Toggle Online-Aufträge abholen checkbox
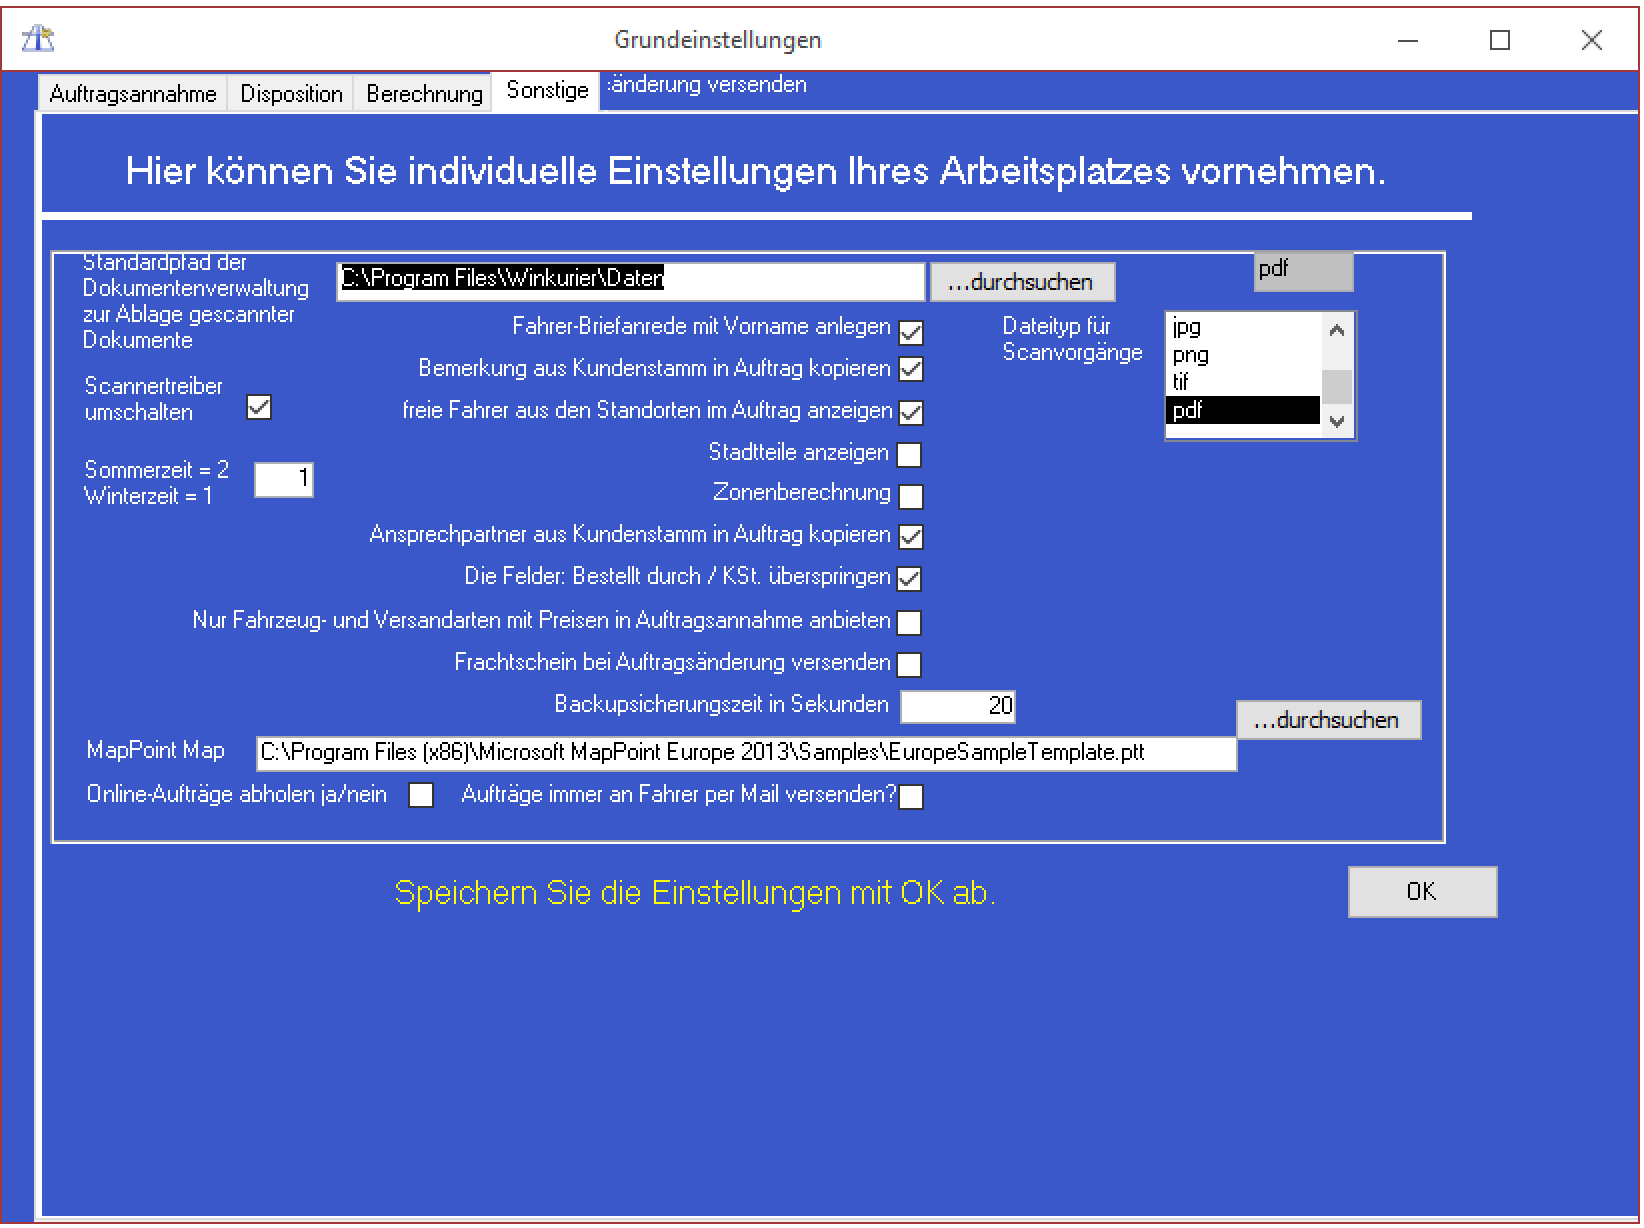1644x1228 pixels. [x=421, y=795]
